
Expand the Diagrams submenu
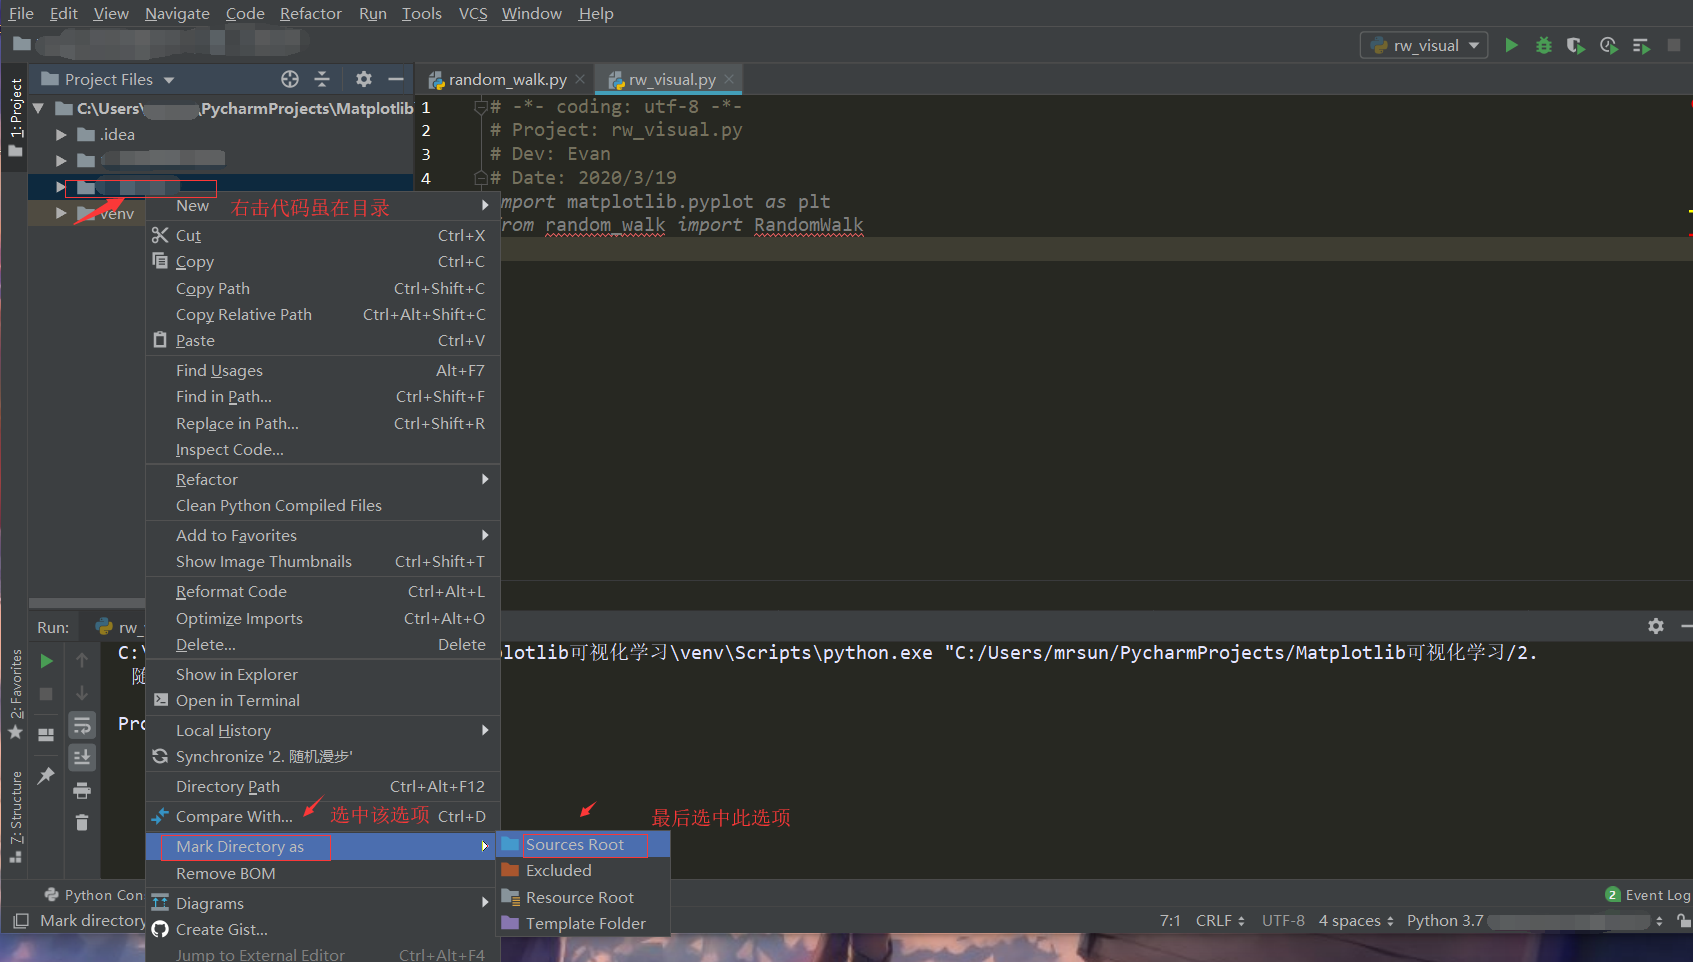(x=323, y=903)
